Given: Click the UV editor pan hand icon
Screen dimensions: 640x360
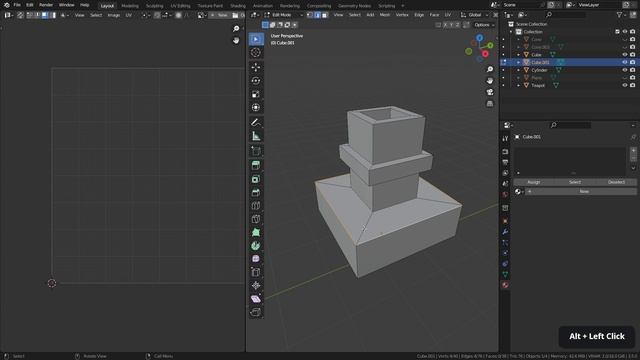Looking at the screenshot, I should (236, 40).
